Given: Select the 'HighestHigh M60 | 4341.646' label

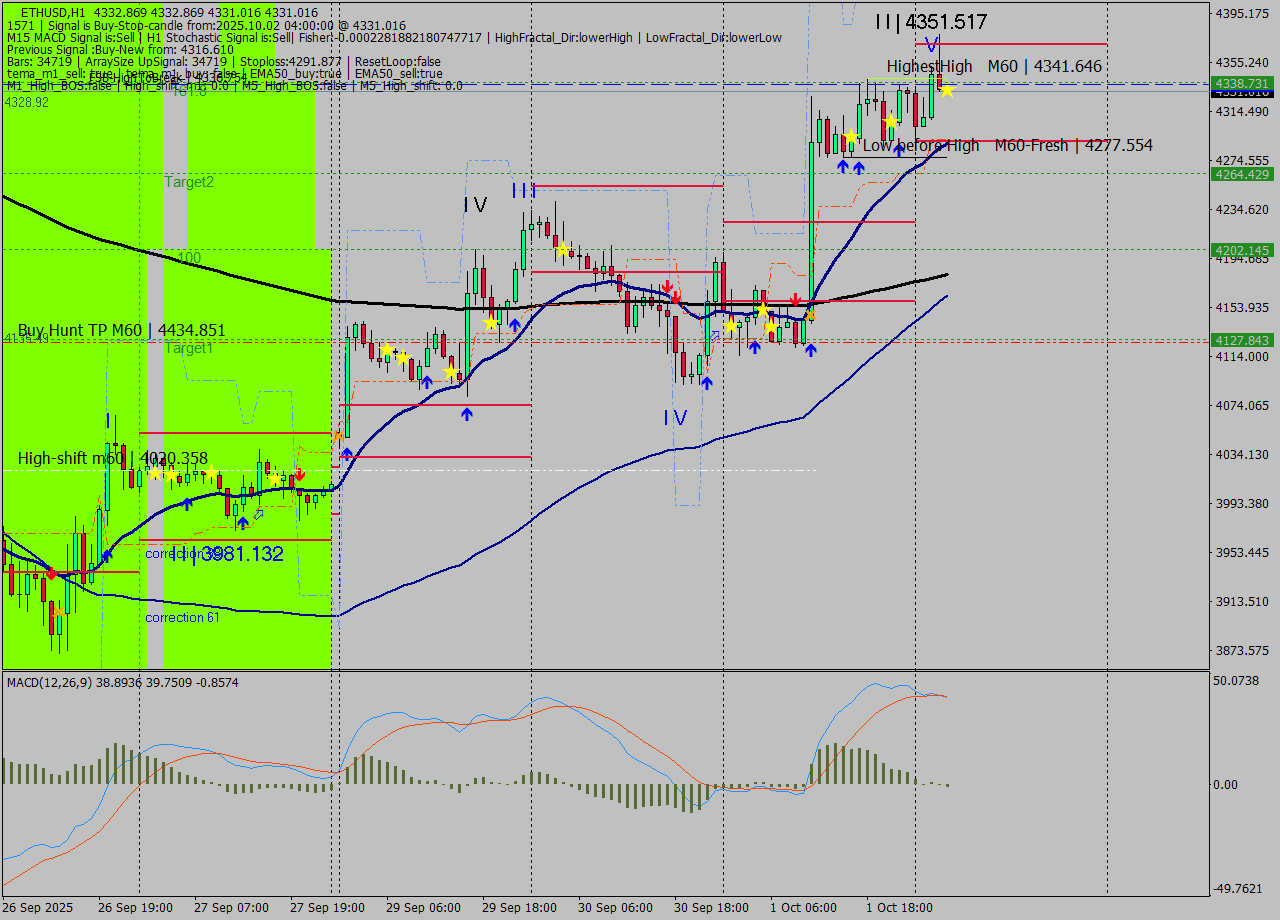Looking at the screenshot, I should click(x=993, y=66).
